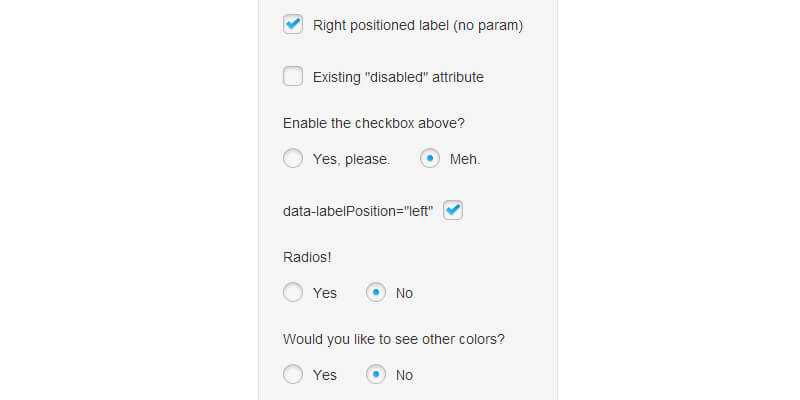Uncheck the data-labelPosition="left" checkbox
The height and width of the screenshot is (400, 800).
(x=453, y=211)
